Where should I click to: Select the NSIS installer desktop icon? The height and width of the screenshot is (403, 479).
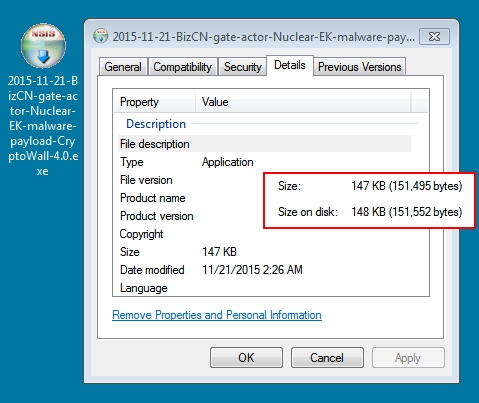click(43, 46)
